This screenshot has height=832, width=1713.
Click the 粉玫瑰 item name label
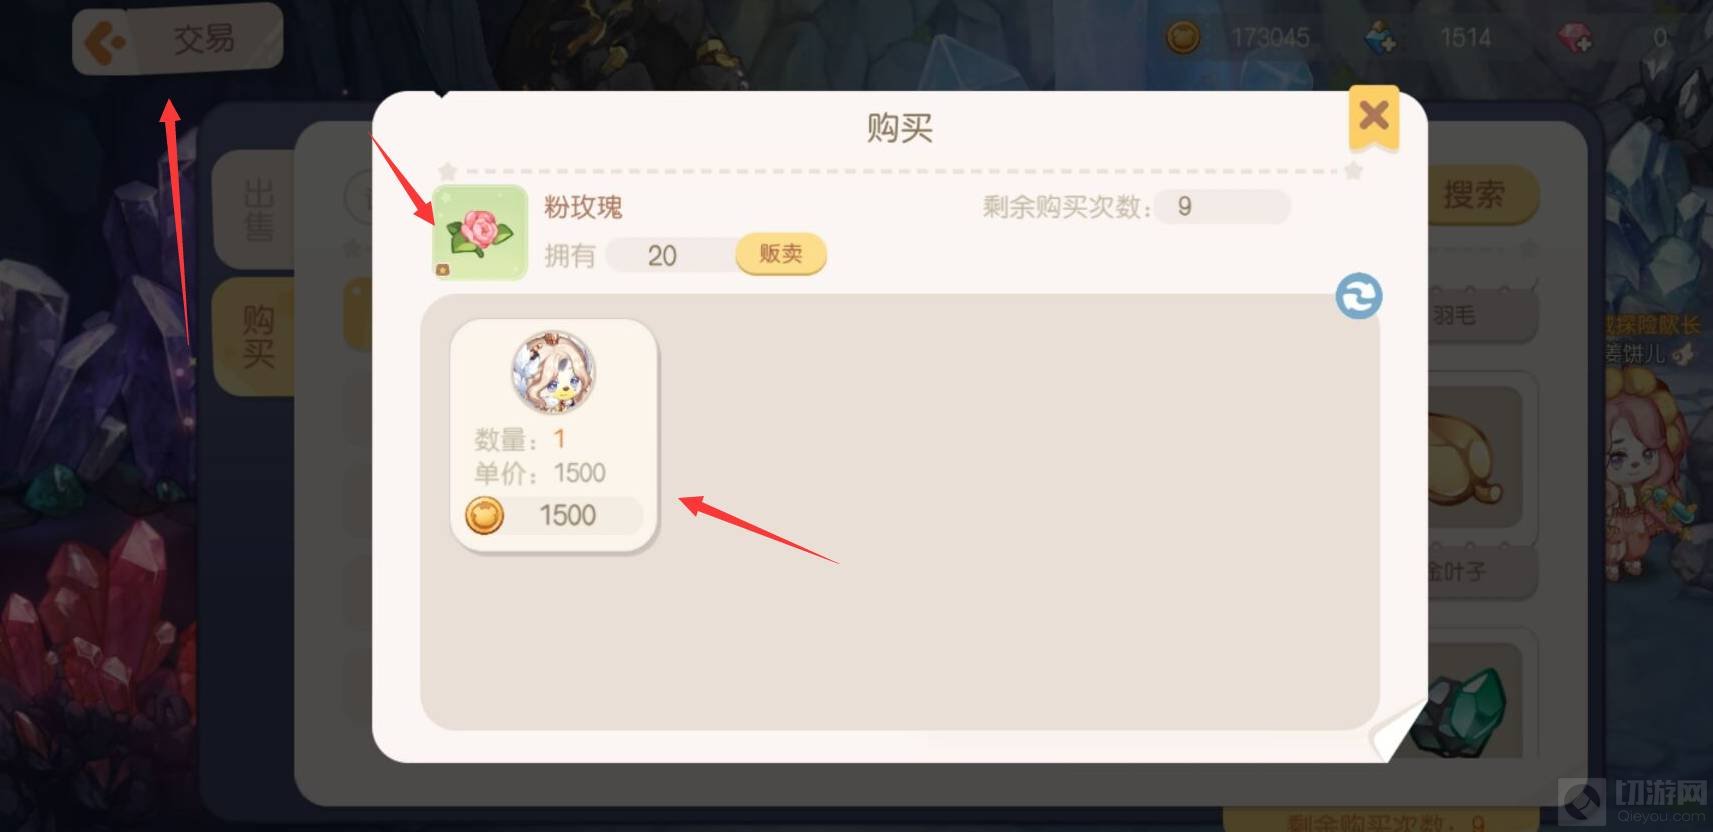583,207
